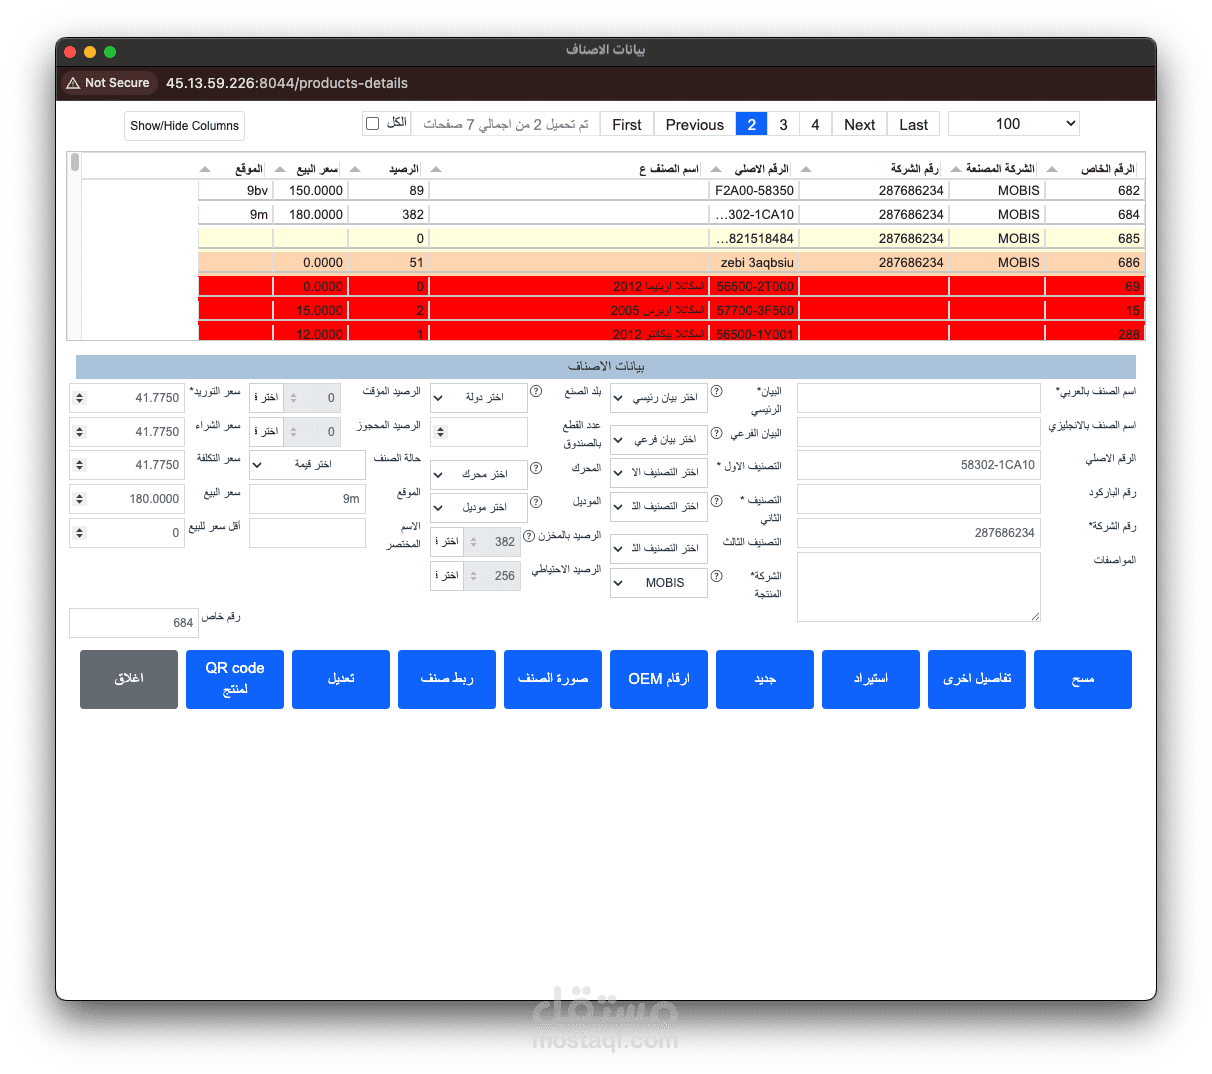
Task: Click the اسم الصنف بالعربي input field
Action: point(919,398)
